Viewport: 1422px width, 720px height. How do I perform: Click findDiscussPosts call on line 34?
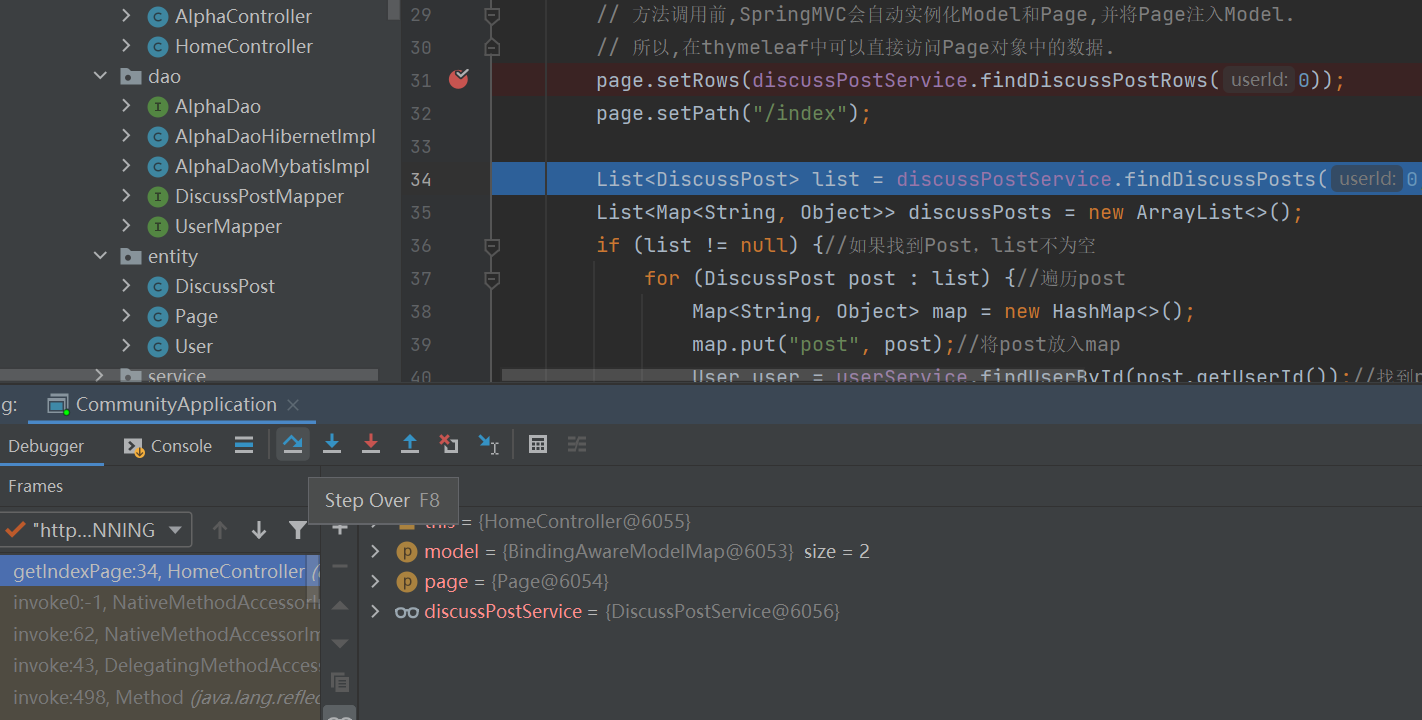(1221, 179)
